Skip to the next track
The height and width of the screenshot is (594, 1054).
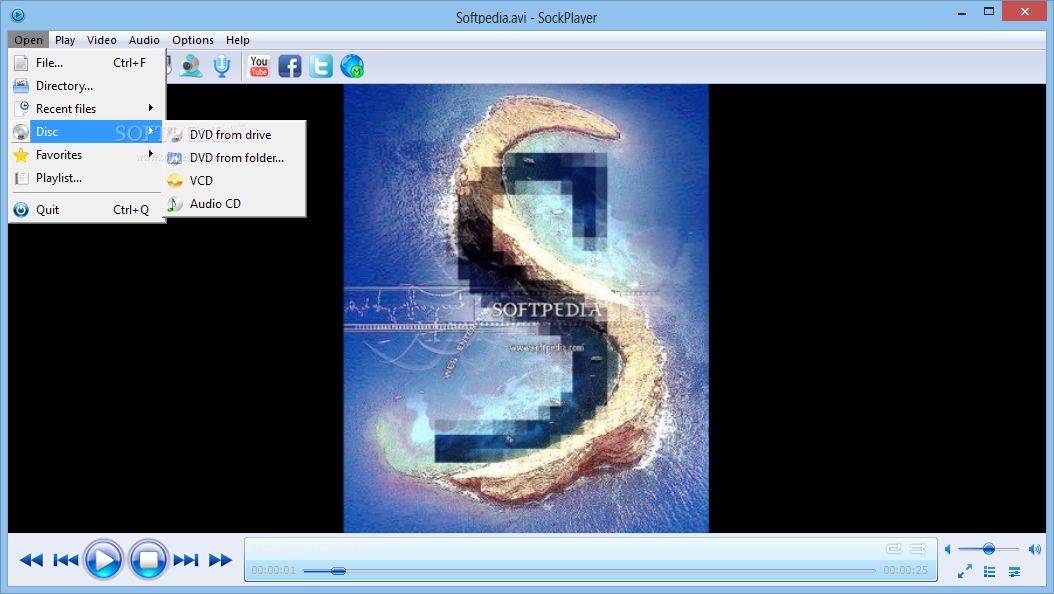(186, 560)
